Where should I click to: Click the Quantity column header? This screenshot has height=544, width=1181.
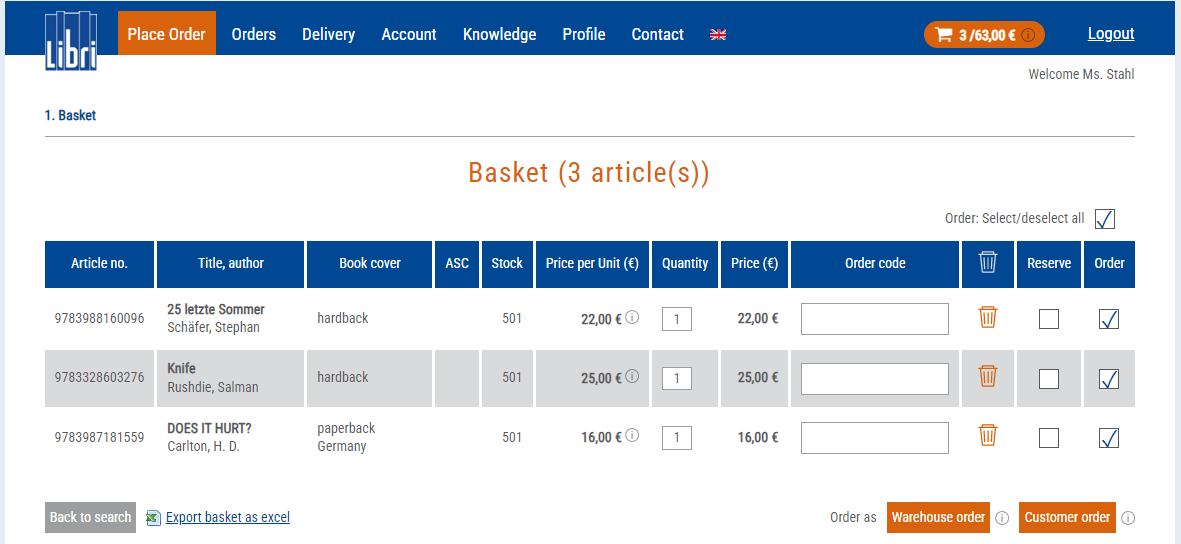point(685,264)
